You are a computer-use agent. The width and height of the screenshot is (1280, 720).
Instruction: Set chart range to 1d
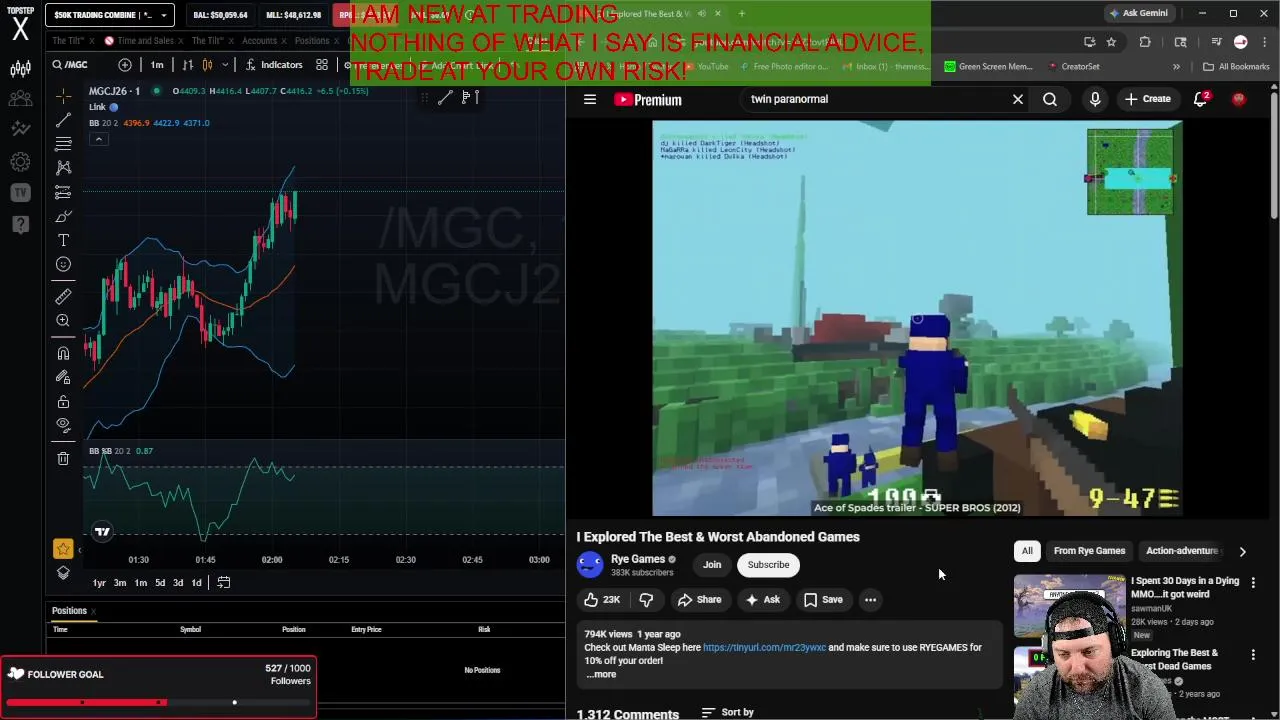tap(196, 583)
